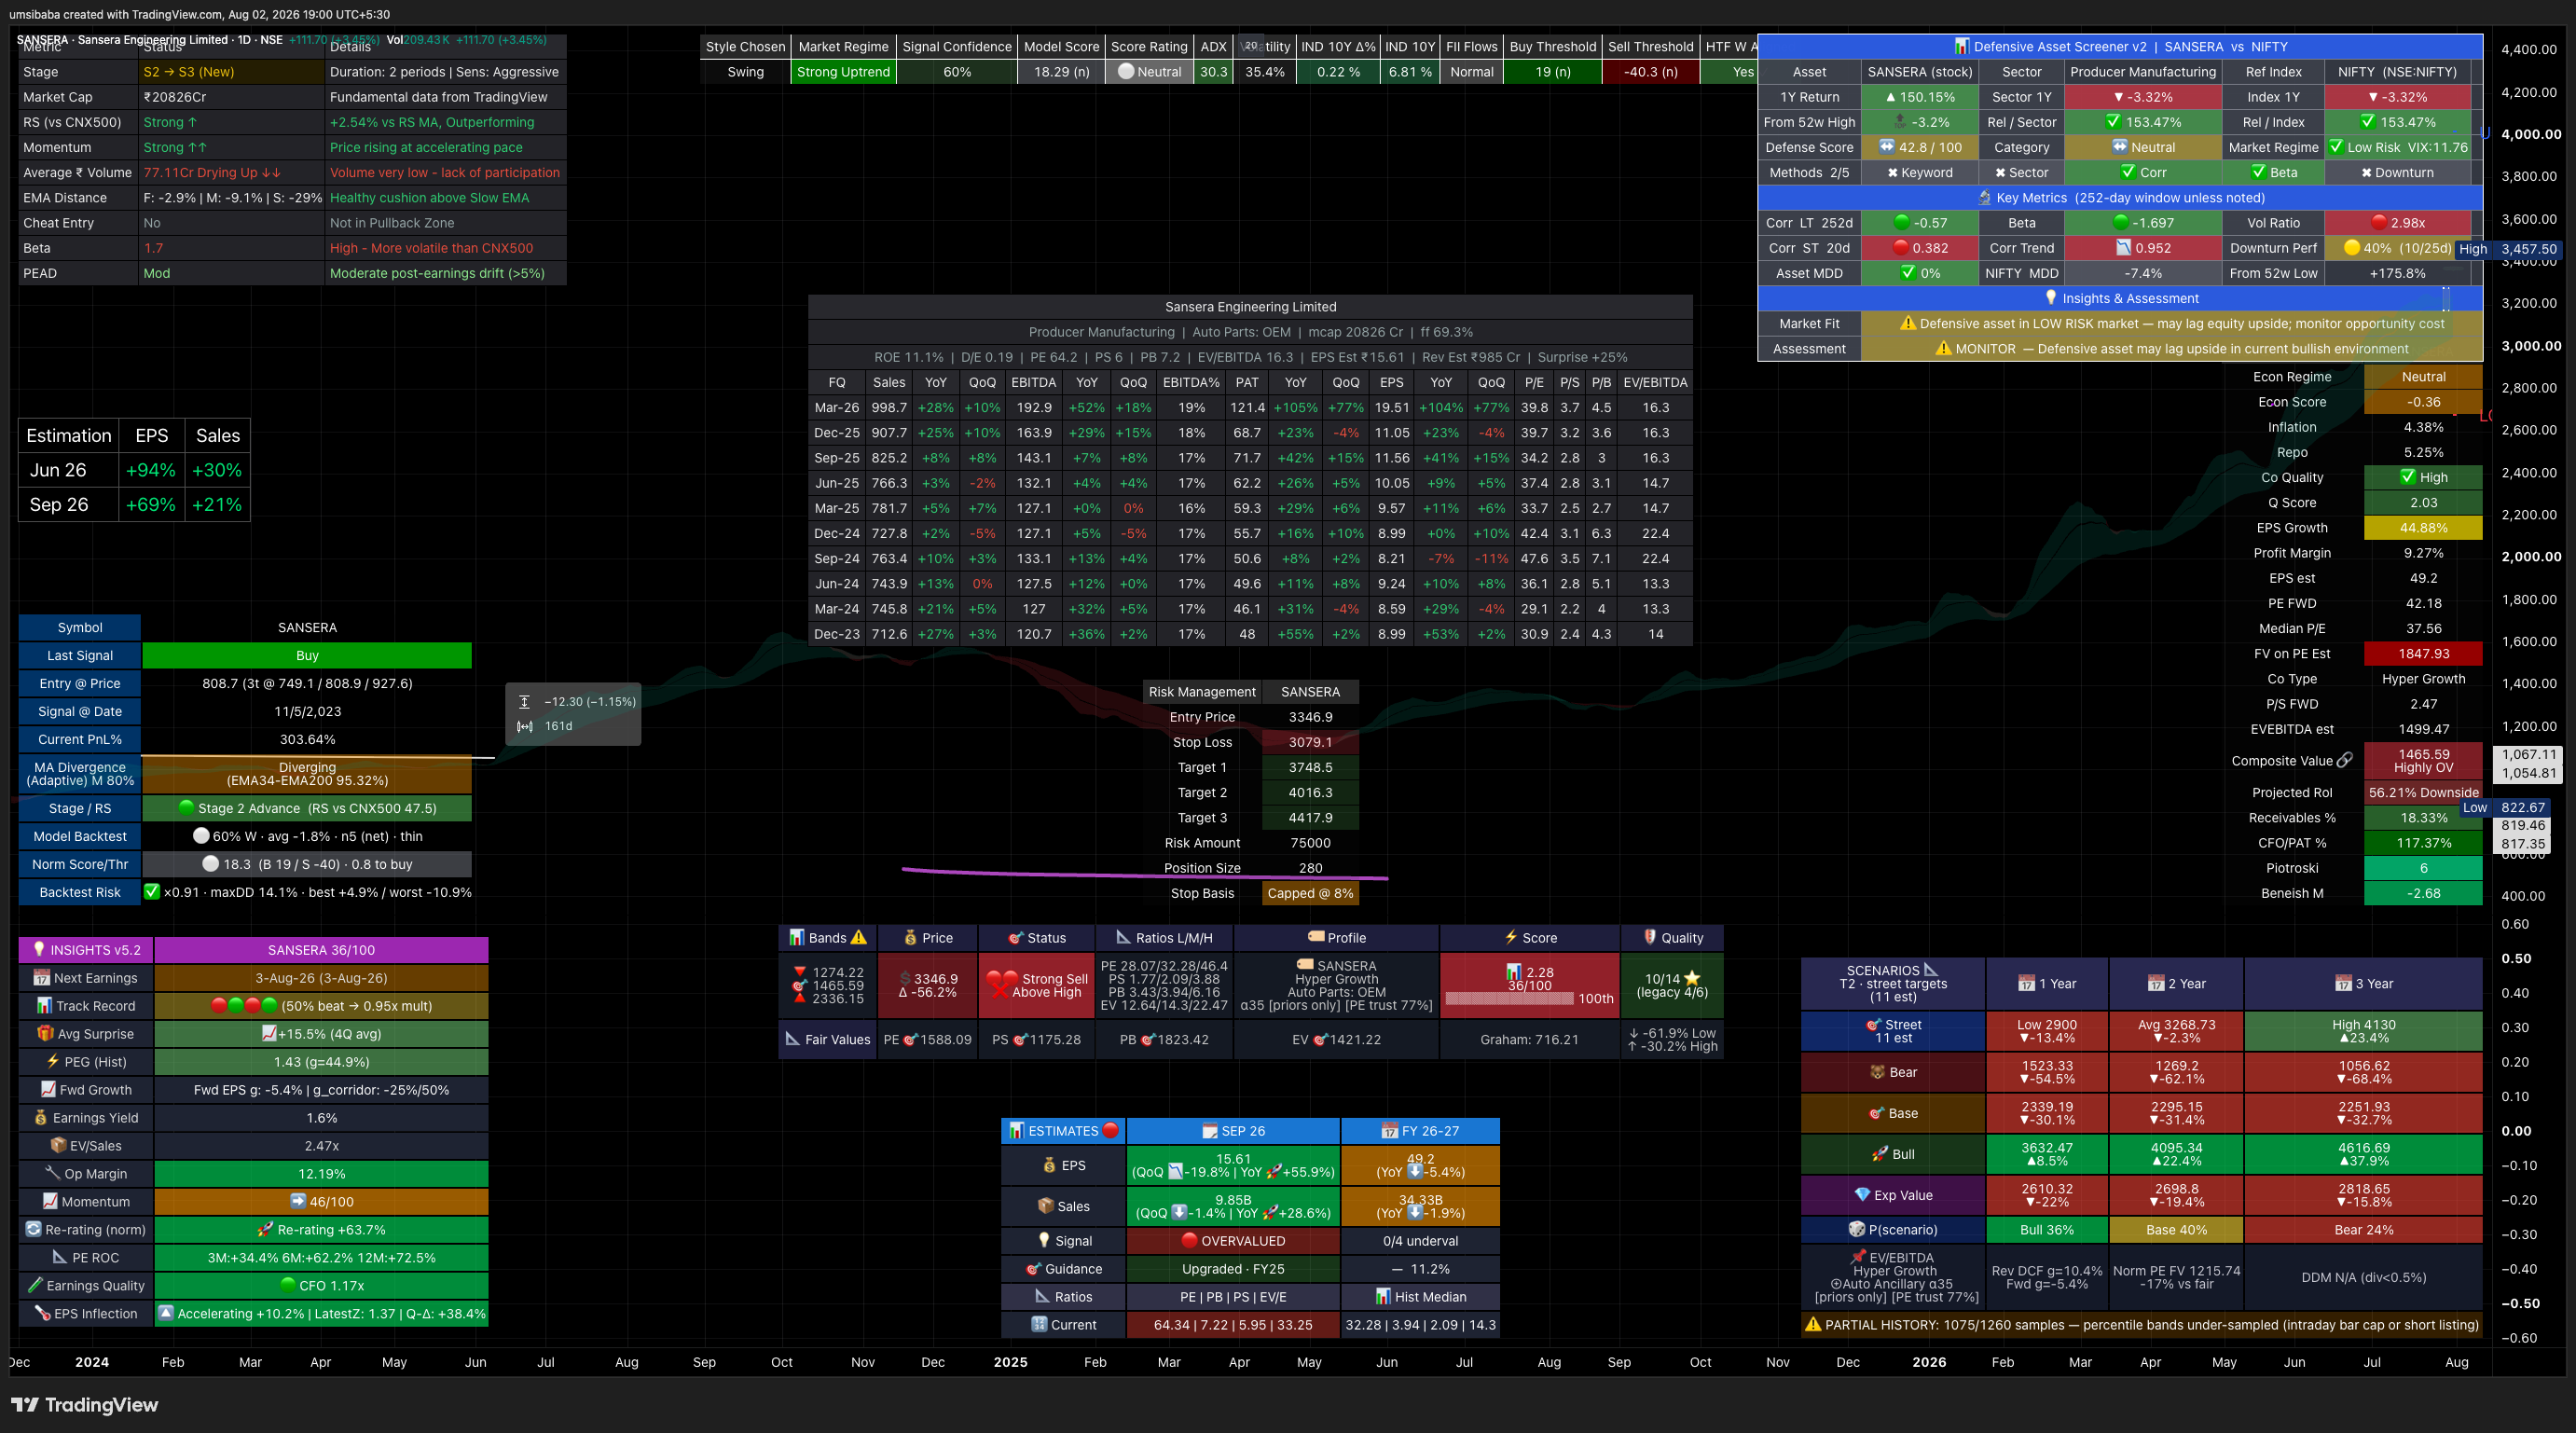The height and width of the screenshot is (1433, 2576).
Task: Click the diamond icon beside Exp Value
Action: tap(1862, 1195)
